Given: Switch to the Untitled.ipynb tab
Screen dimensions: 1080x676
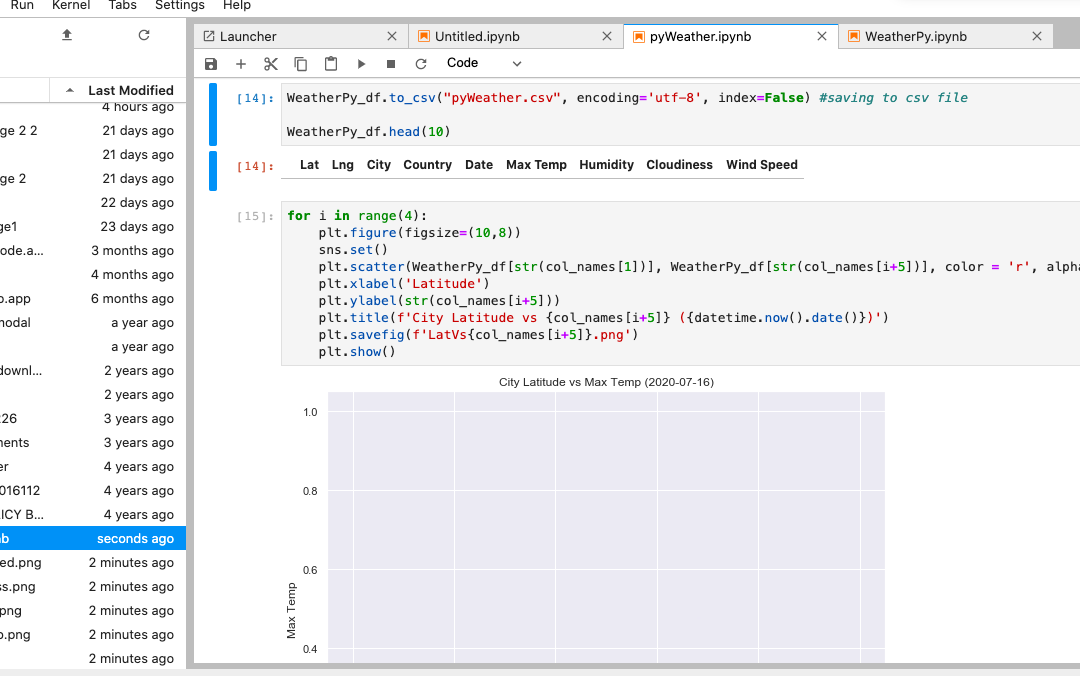Looking at the screenshot, I should point(514,37).
